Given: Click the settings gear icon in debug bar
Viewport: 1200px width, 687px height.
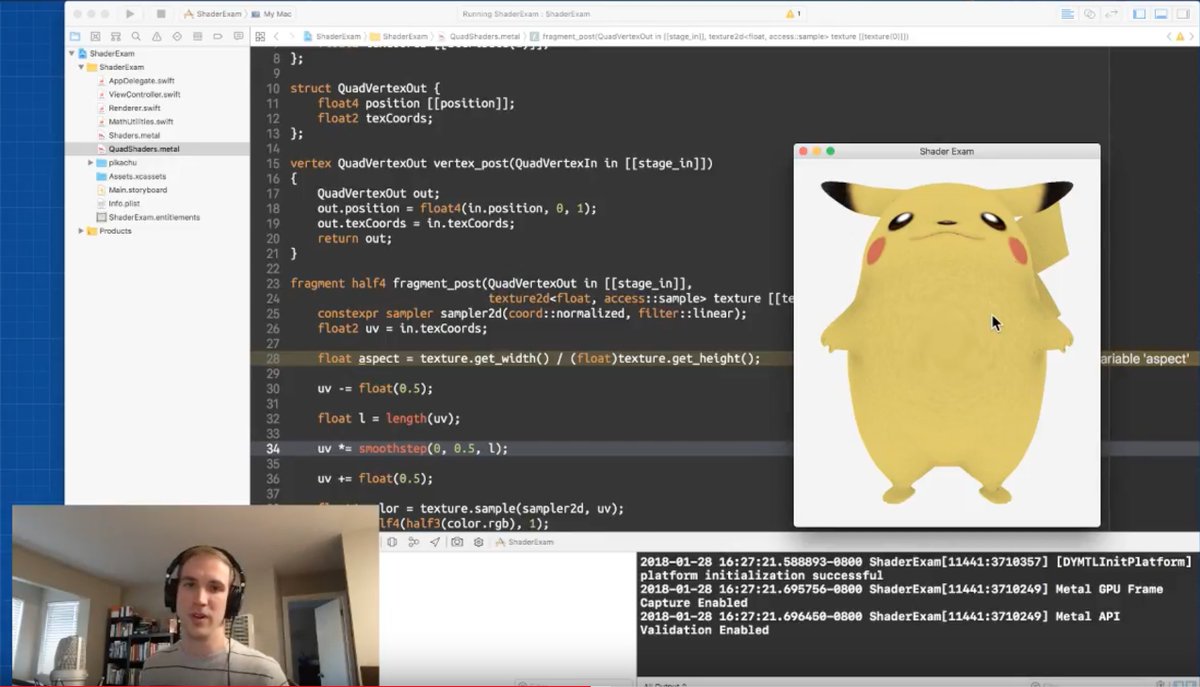Looking at the screenshot, I should tap(478, 542).
